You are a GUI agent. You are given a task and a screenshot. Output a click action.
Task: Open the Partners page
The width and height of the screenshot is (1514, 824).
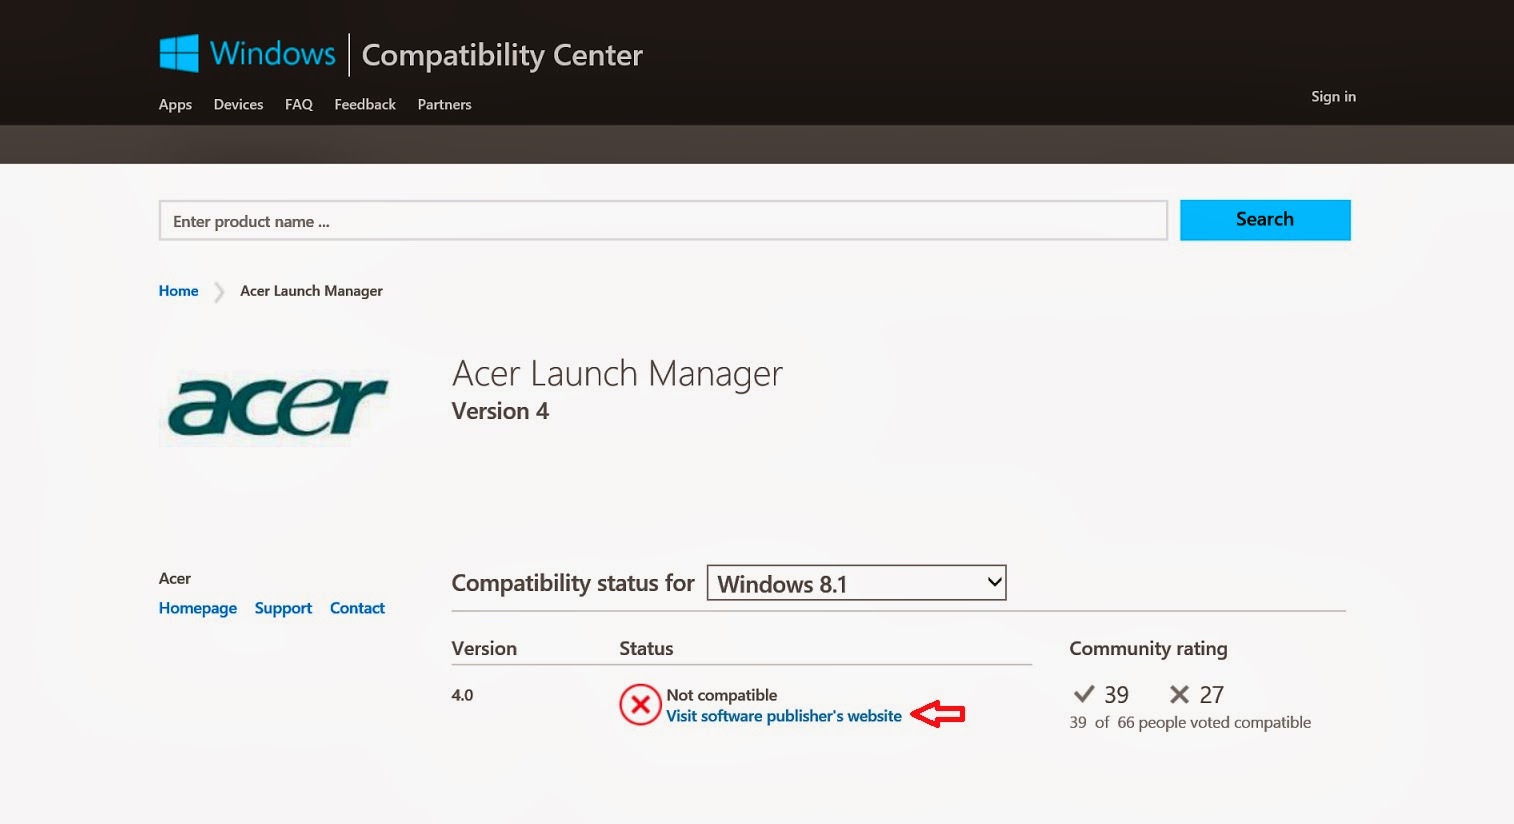(444, 104)
